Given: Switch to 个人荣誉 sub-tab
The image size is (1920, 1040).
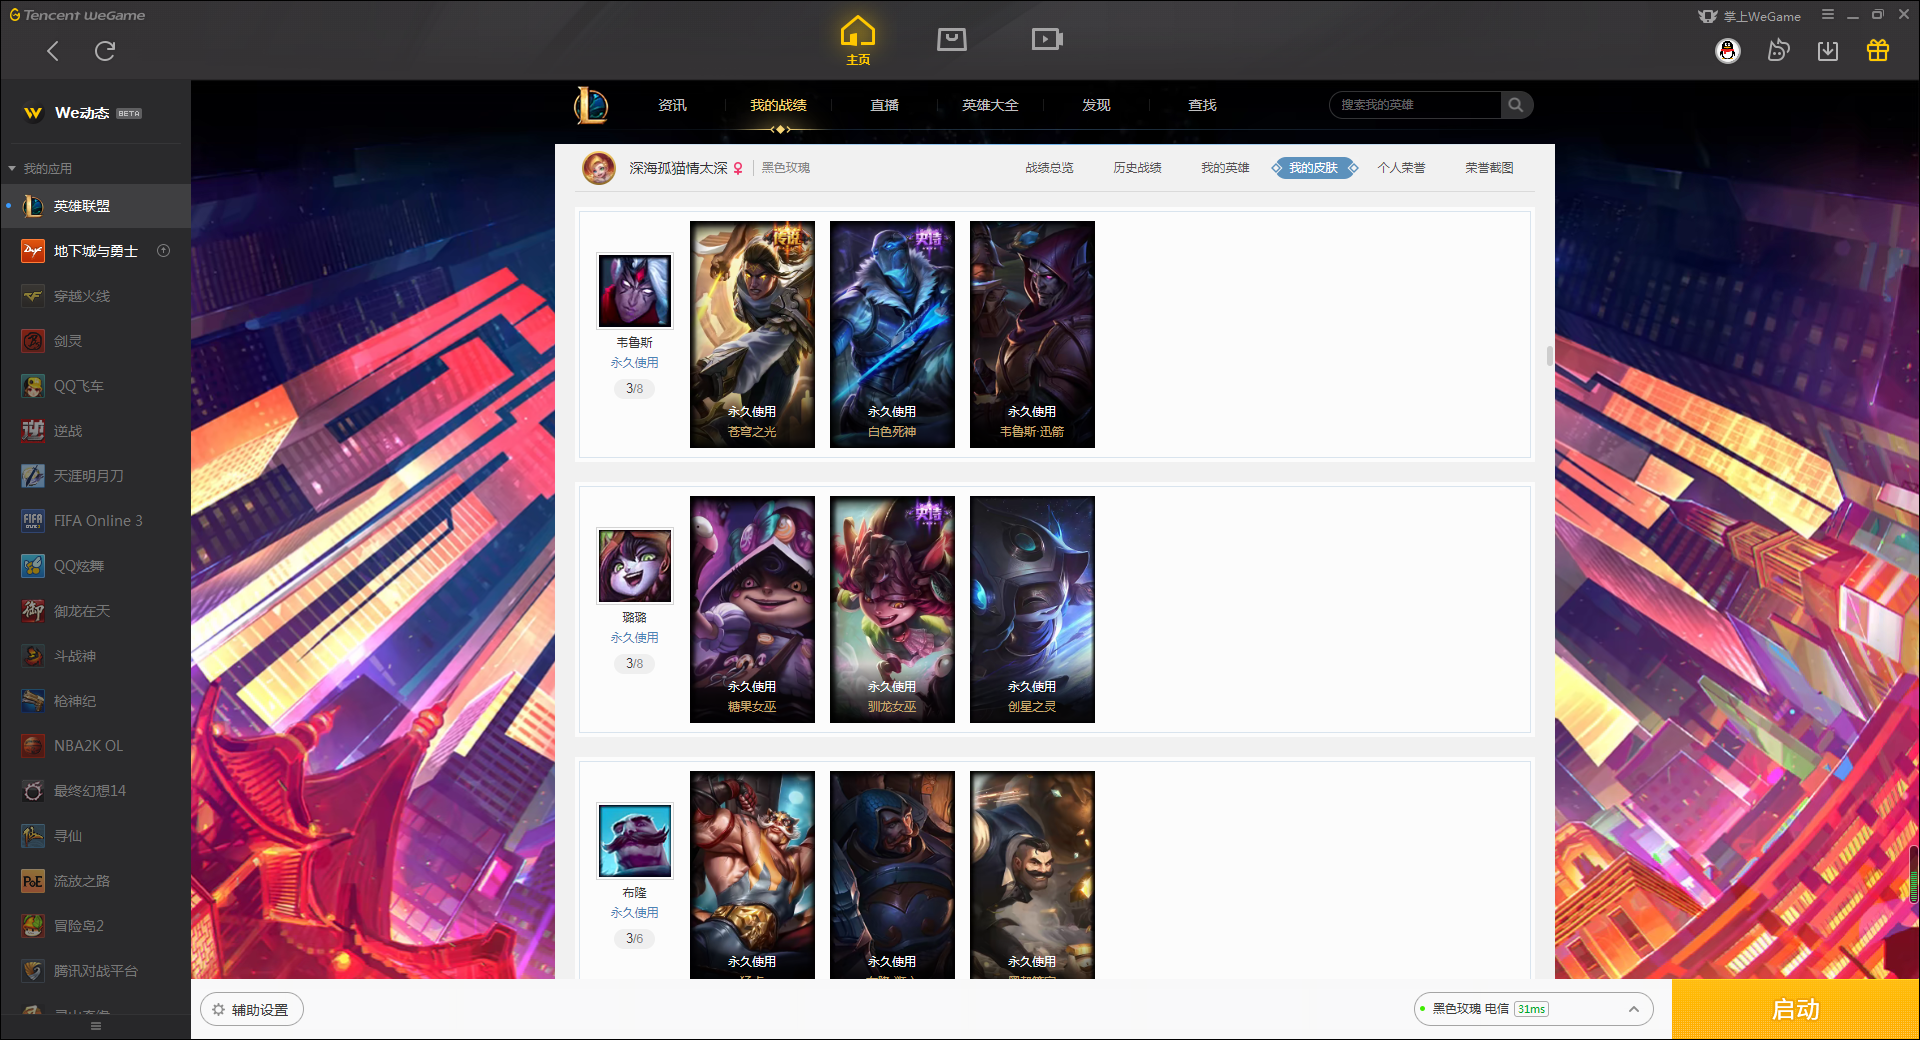Looking at the screenshot, I should 1401,168.
